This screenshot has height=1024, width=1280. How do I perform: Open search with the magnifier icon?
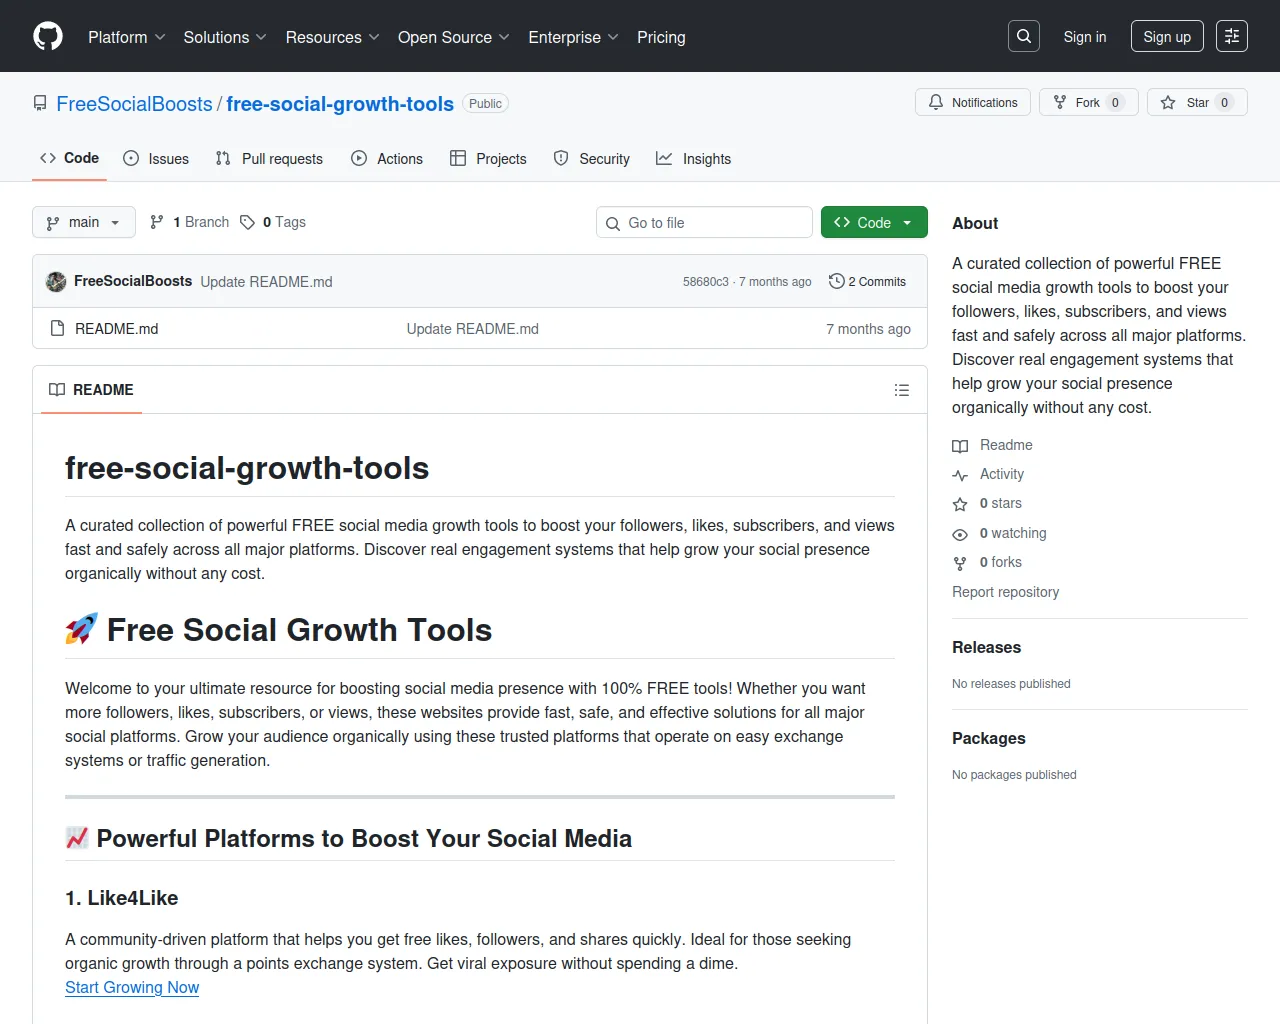[x=1024, y=37]
